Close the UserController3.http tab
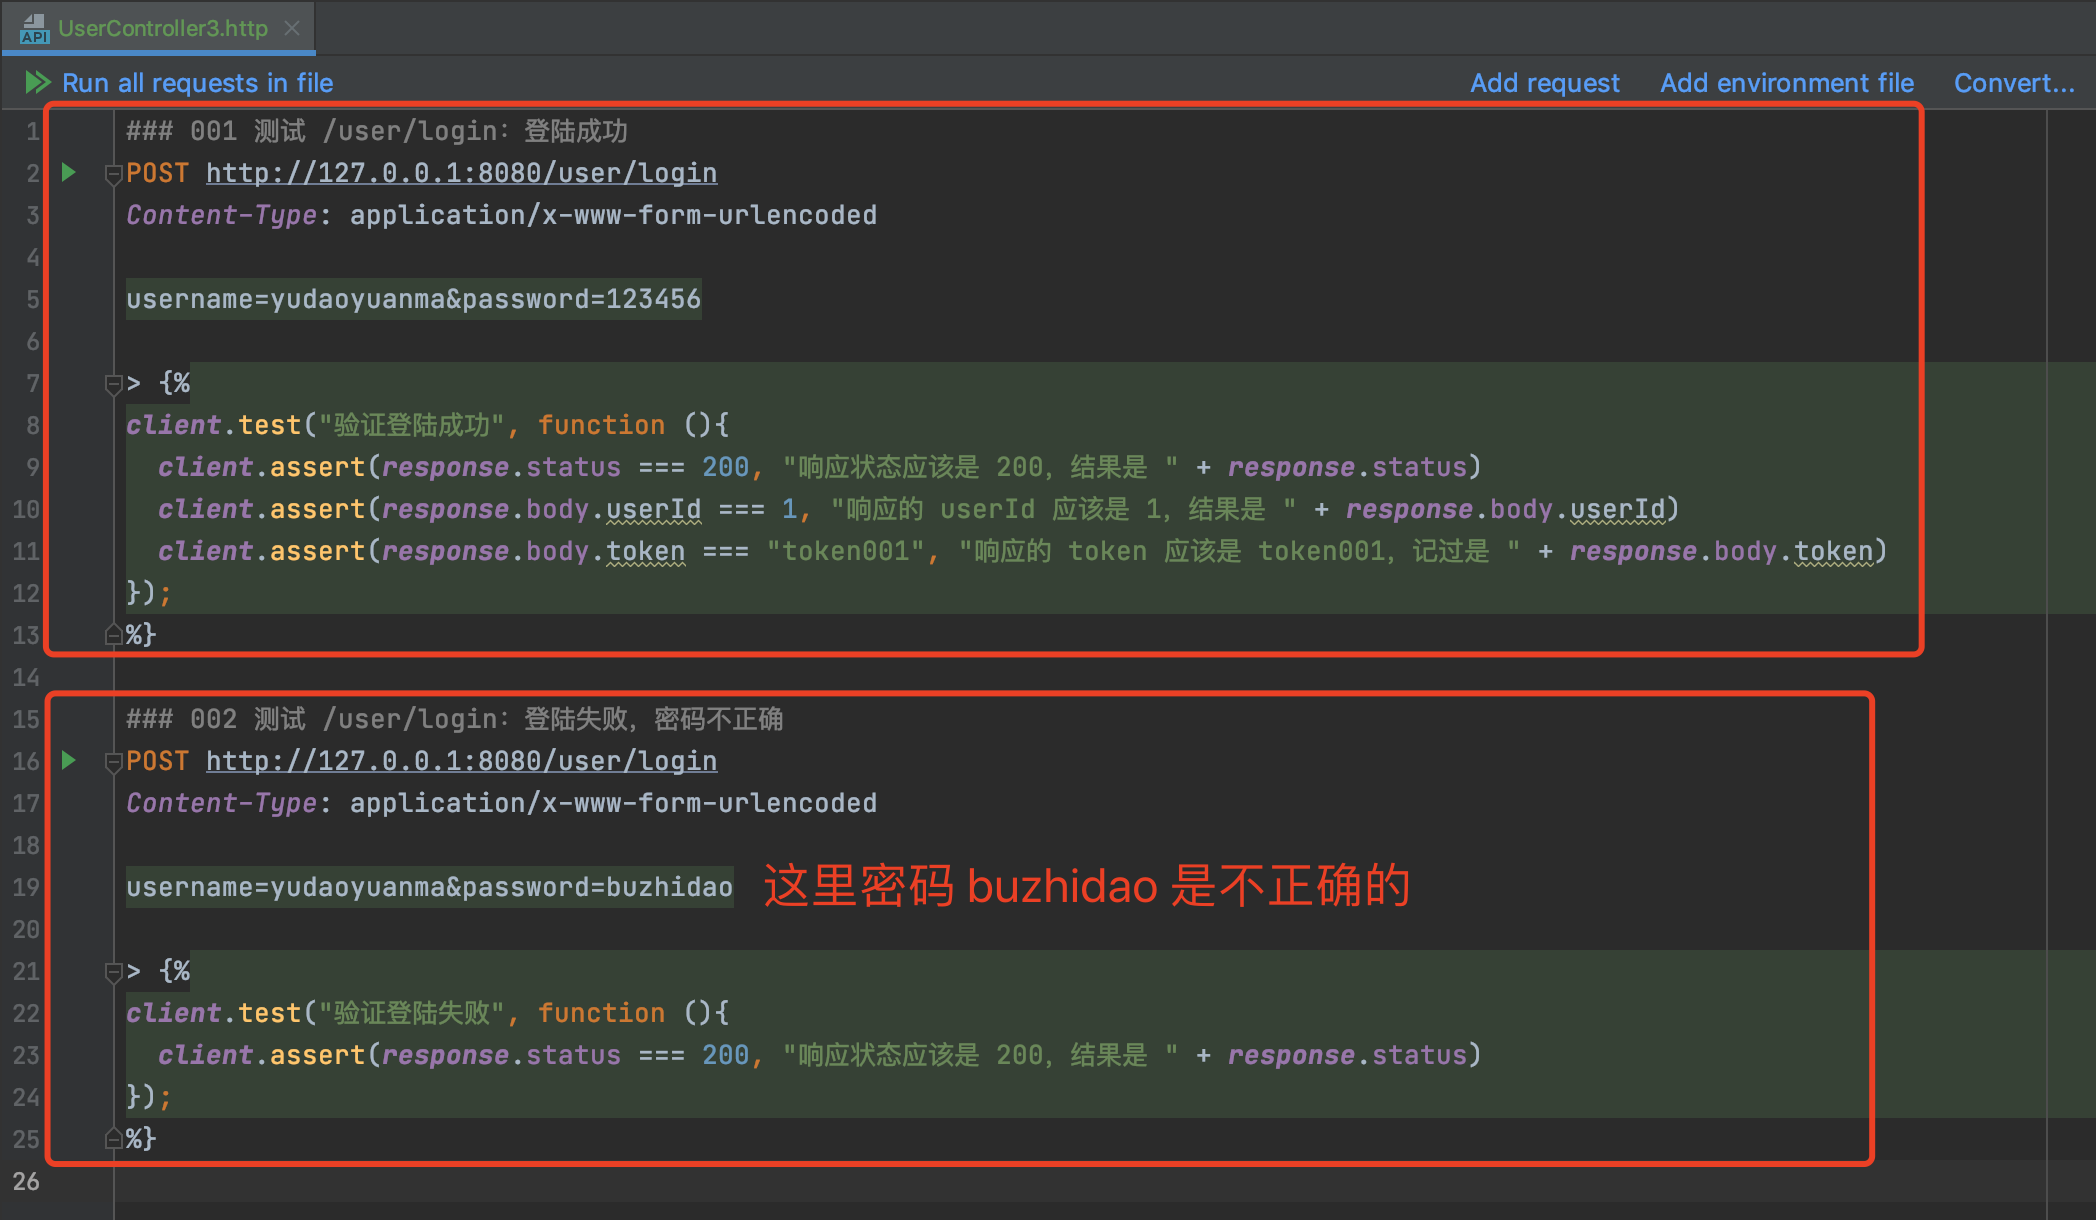The height and width of the screenshot is (1220, 2096). pos(292,28)
